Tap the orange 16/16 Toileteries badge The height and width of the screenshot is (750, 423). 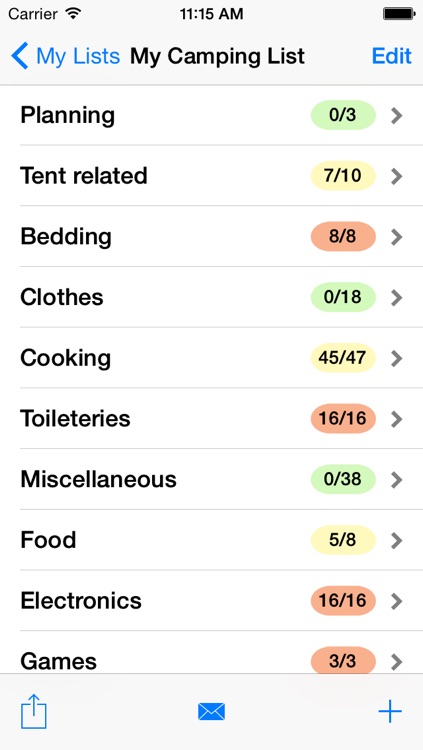343,419
